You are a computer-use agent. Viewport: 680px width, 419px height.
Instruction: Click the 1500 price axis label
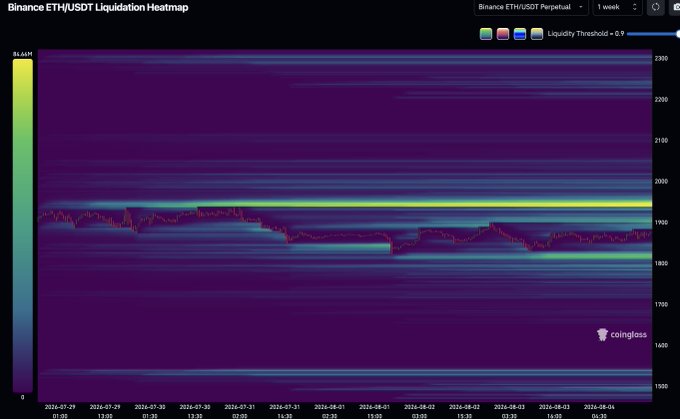click(x=661, y=386)
